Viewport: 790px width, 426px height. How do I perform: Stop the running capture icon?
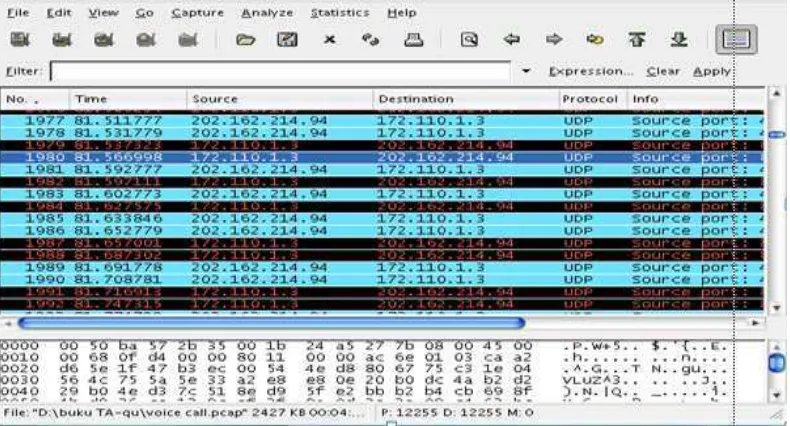click(146, 39)
